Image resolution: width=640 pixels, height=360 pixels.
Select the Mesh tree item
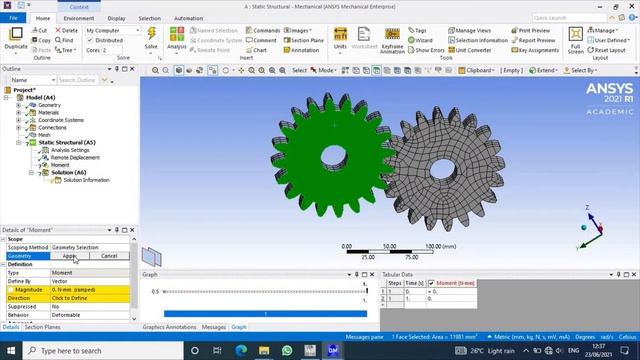point(44,135)
